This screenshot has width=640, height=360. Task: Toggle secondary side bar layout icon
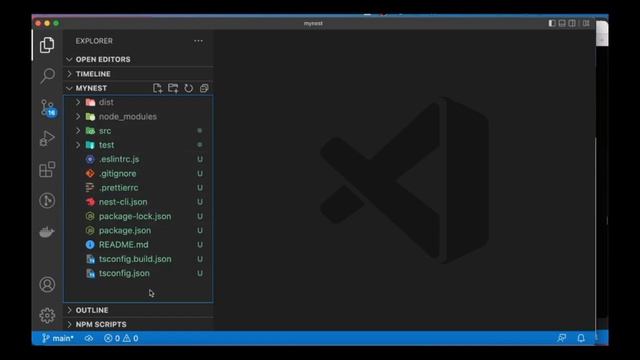(x=572, y=23)
